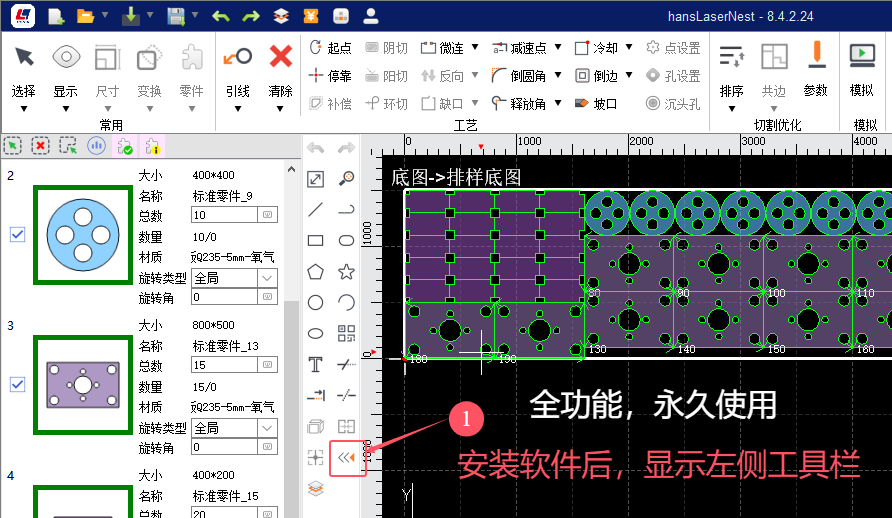Click the 起点 start point tool
Screen dimensions: 892x518
[331, 48]
